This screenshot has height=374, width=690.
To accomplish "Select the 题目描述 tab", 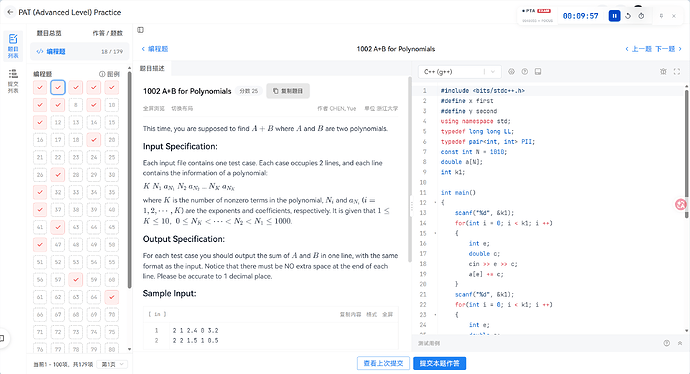I will point(152,68).
